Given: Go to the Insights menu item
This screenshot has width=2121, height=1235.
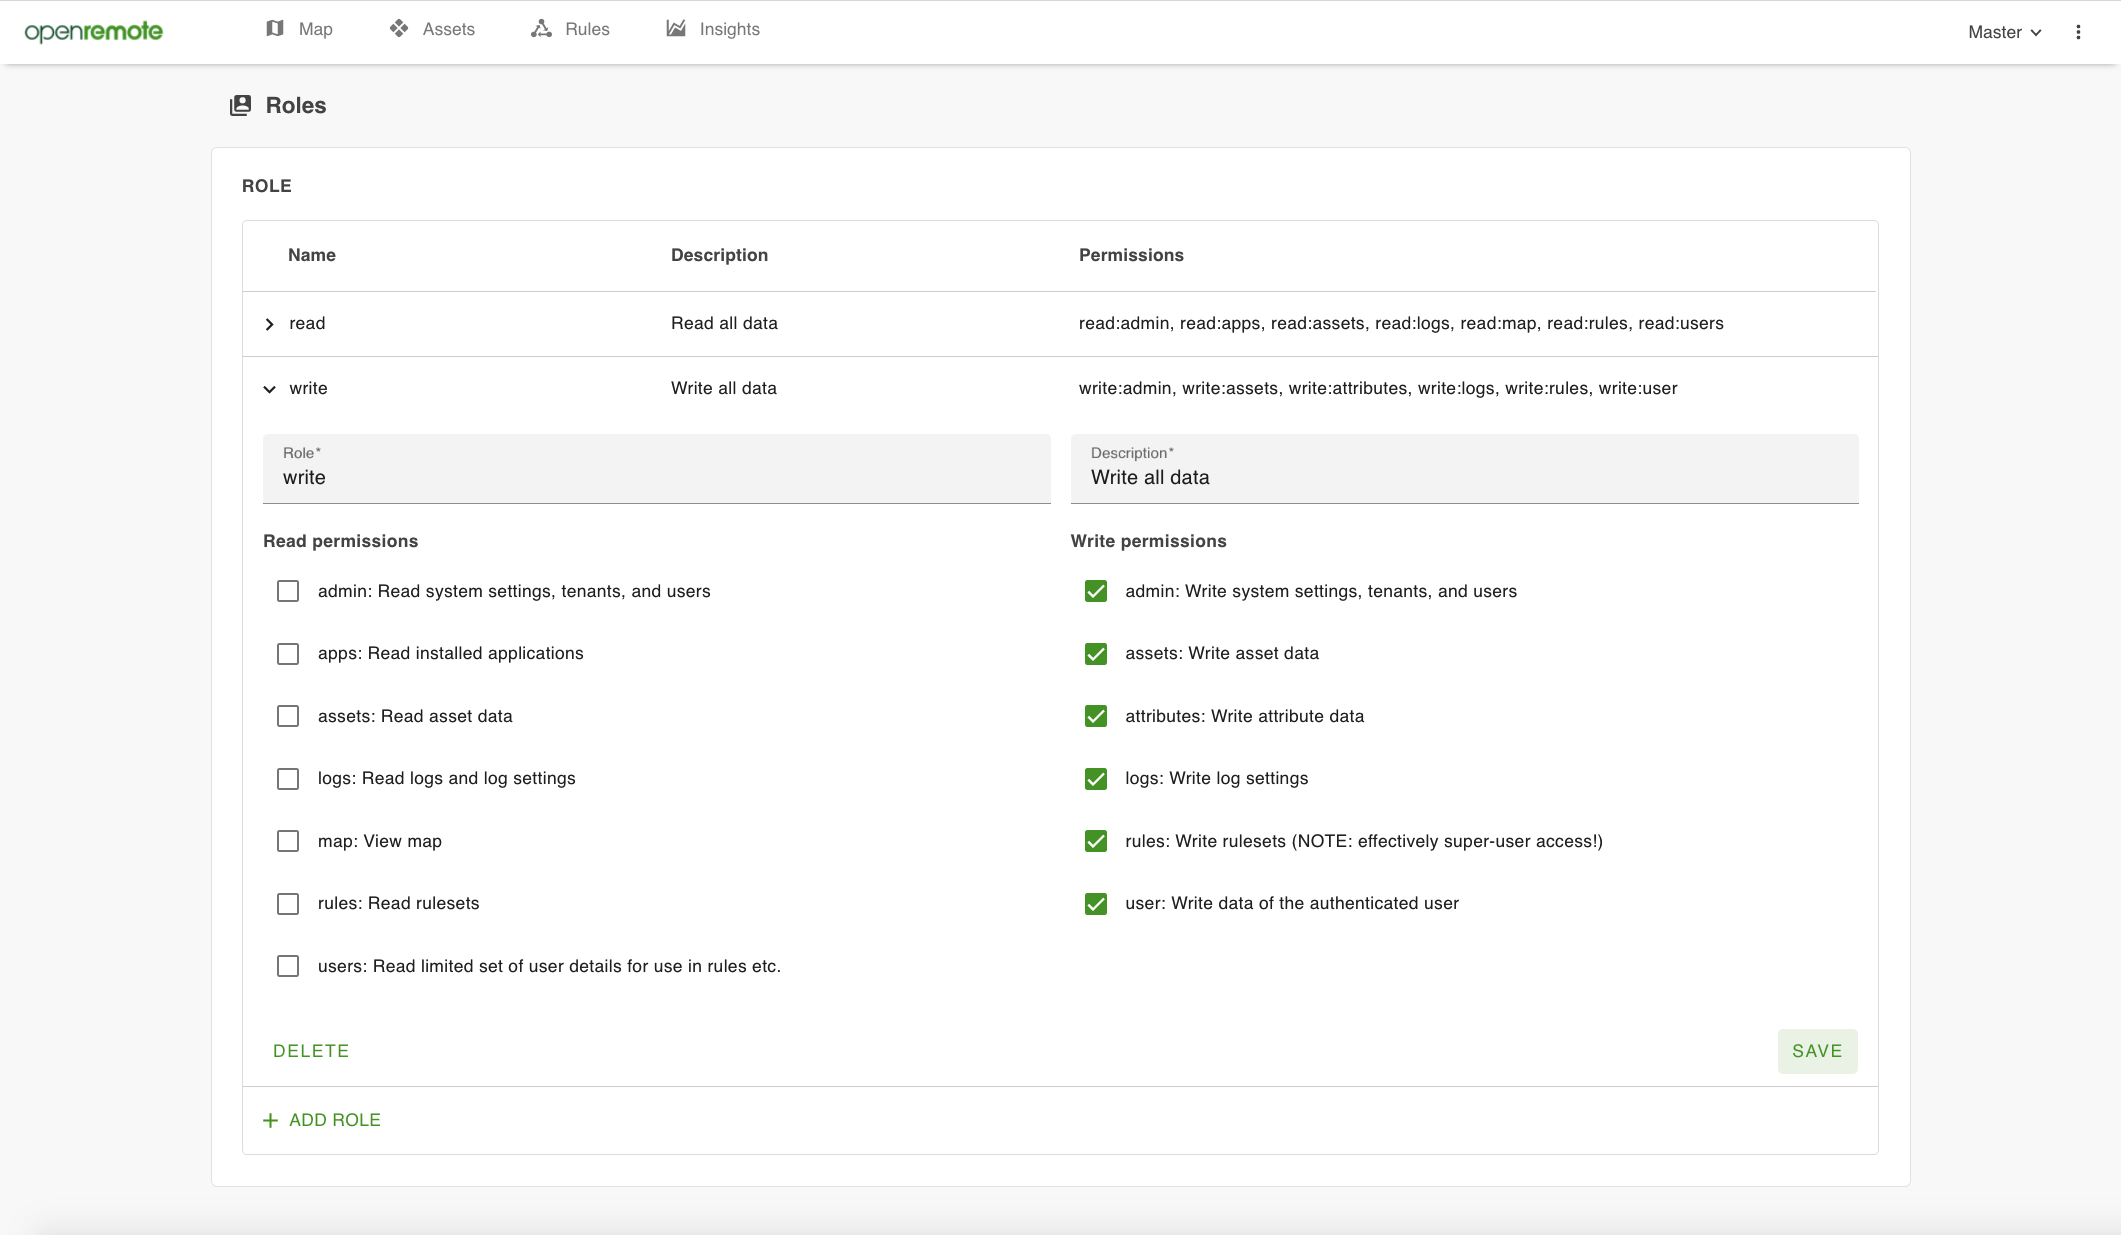Looking at the screenshot, I should [x=729, y=29].
